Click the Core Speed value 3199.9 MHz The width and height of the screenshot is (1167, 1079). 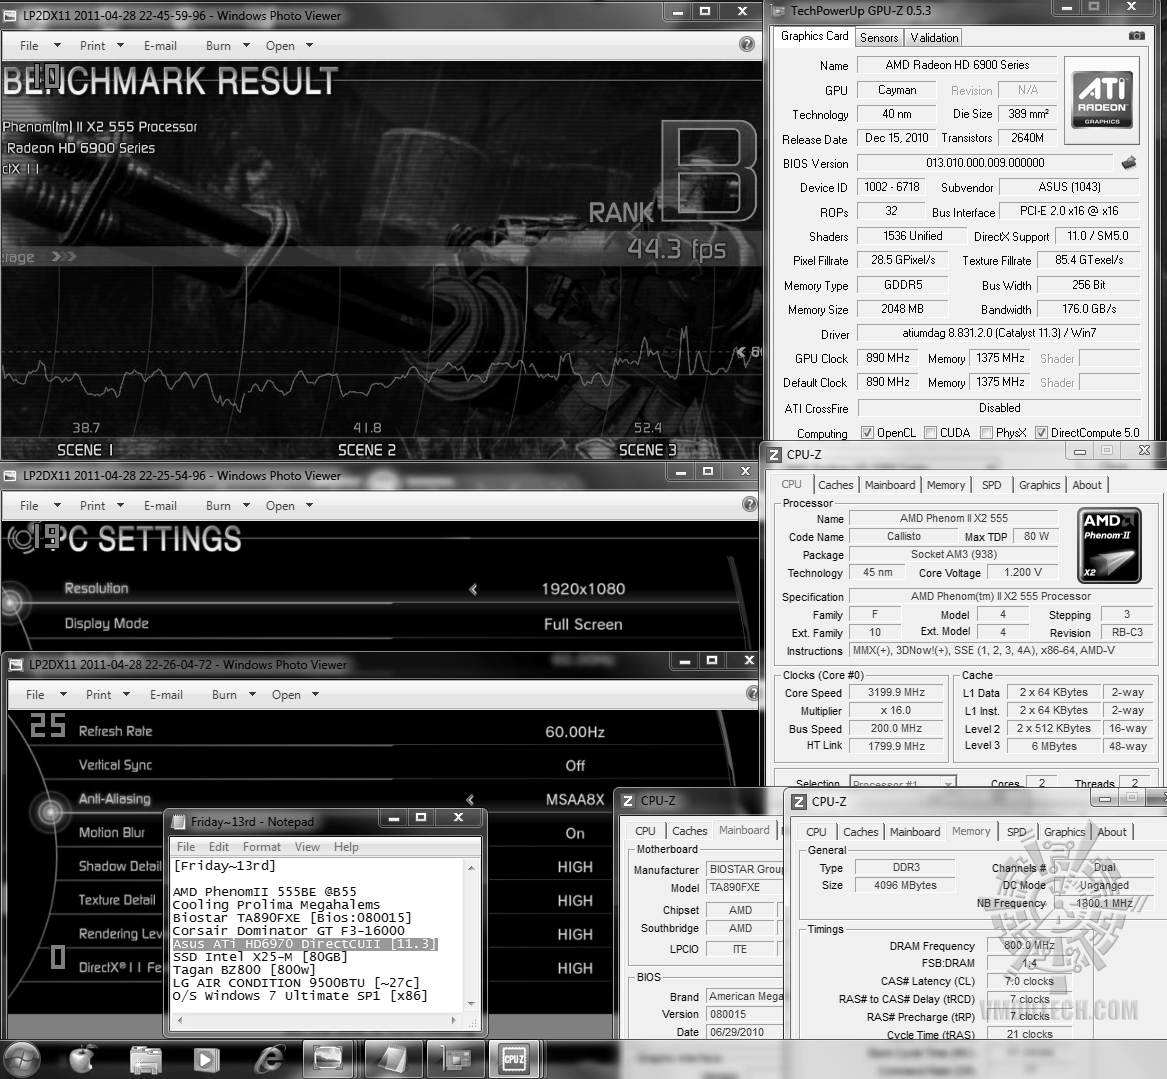(x=896, y=692)
